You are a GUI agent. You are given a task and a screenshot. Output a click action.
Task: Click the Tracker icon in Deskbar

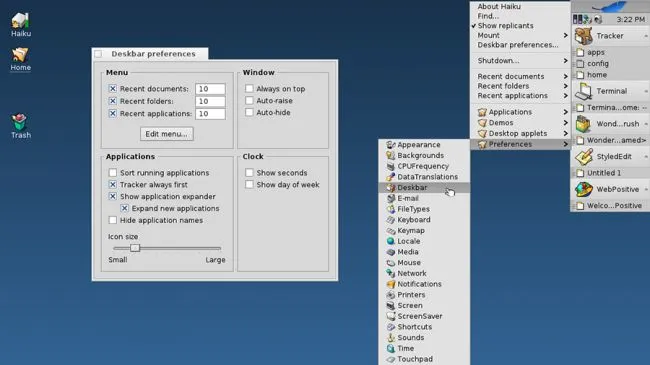click(x=583, y=36)
